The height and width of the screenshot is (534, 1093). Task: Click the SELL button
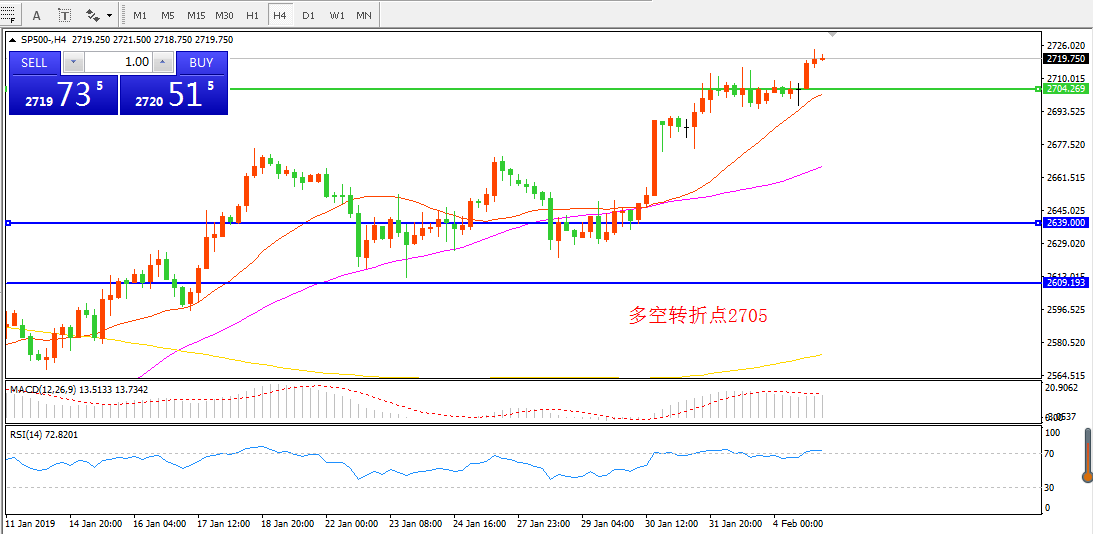coord(34,62)
